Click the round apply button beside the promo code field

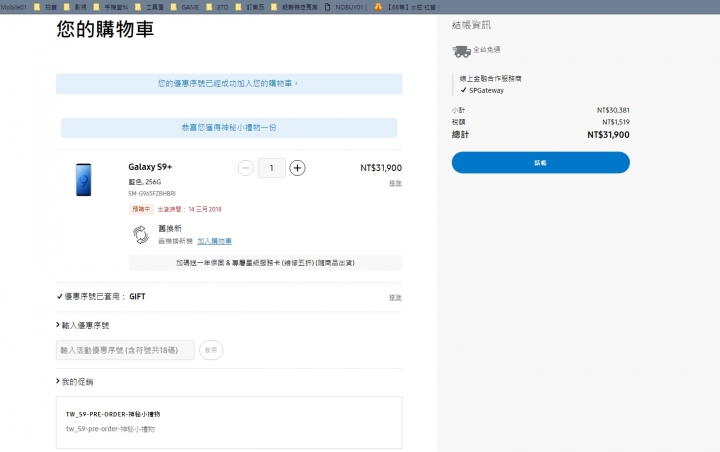tap(211, 350)
